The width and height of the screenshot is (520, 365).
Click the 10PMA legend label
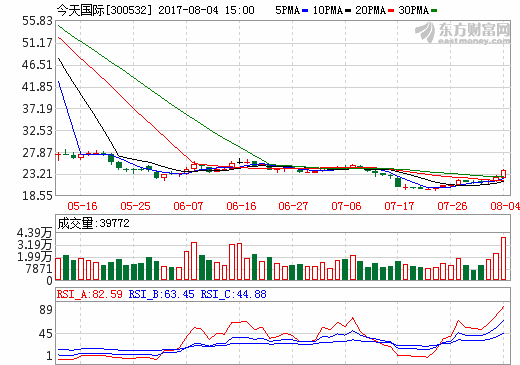click(328, 10)
